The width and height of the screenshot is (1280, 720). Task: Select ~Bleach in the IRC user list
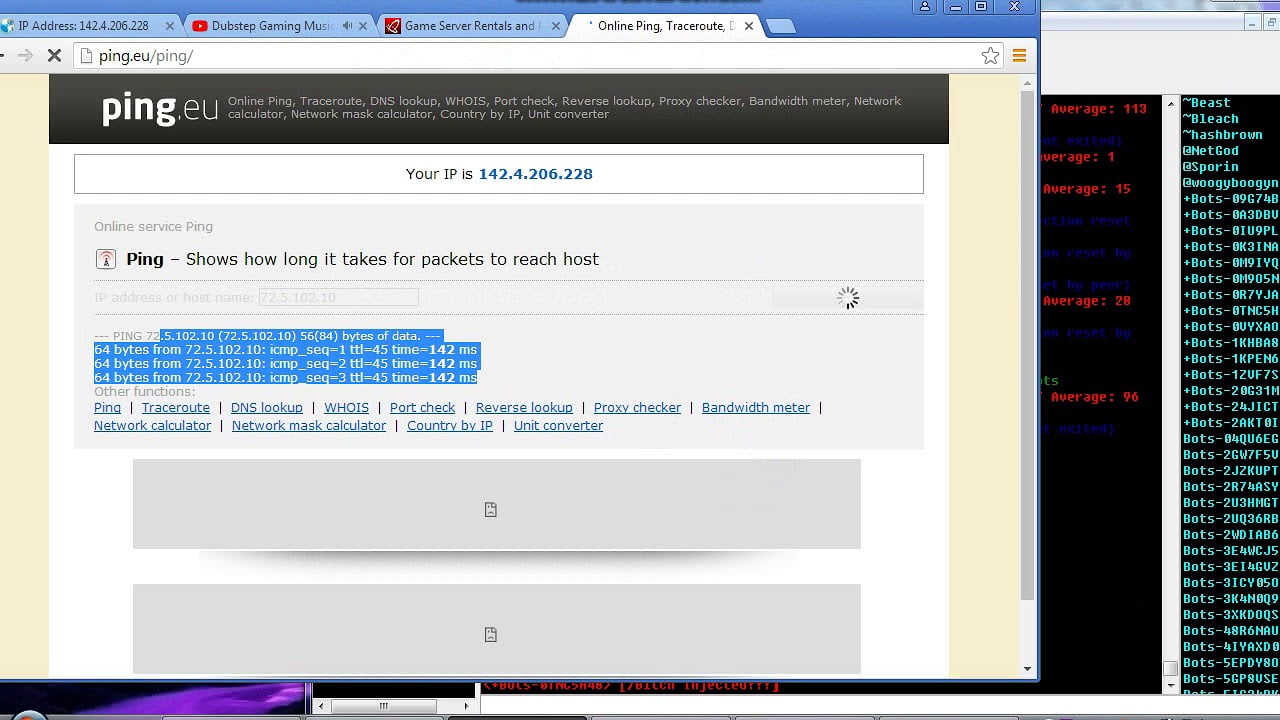coord(1211,119)
